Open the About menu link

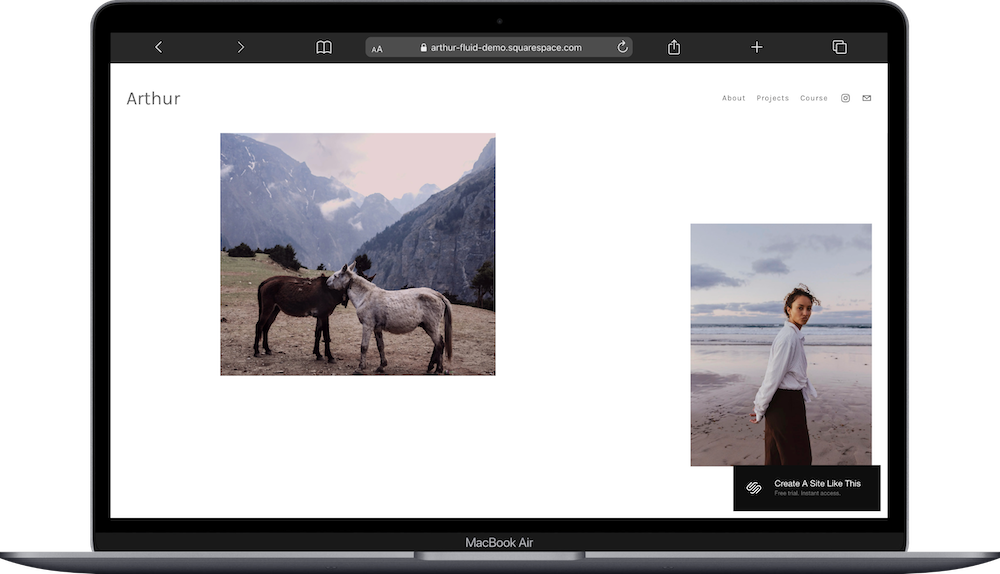coord(733,98)
